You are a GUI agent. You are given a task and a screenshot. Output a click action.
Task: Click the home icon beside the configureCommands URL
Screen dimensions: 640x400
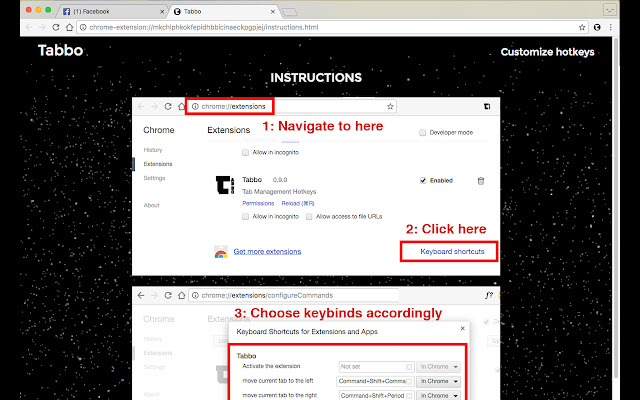click(182, 296)
